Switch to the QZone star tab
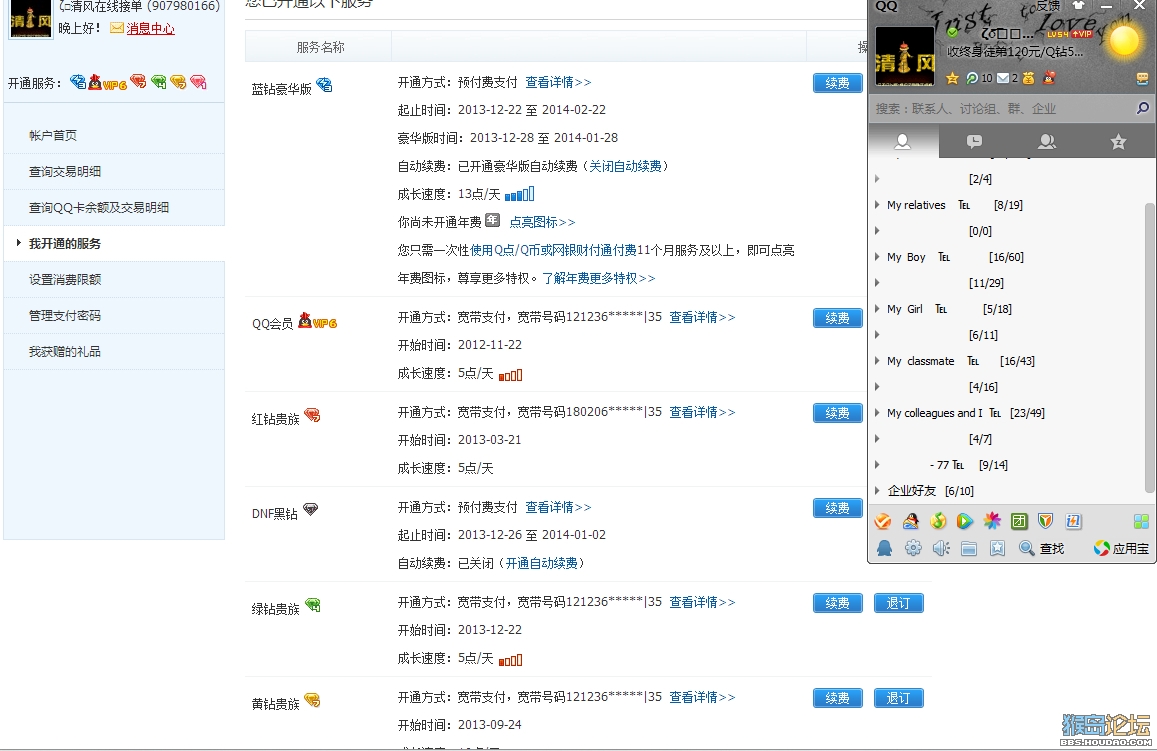This screenshot has width=1157, height=751. coord(1119,141)
